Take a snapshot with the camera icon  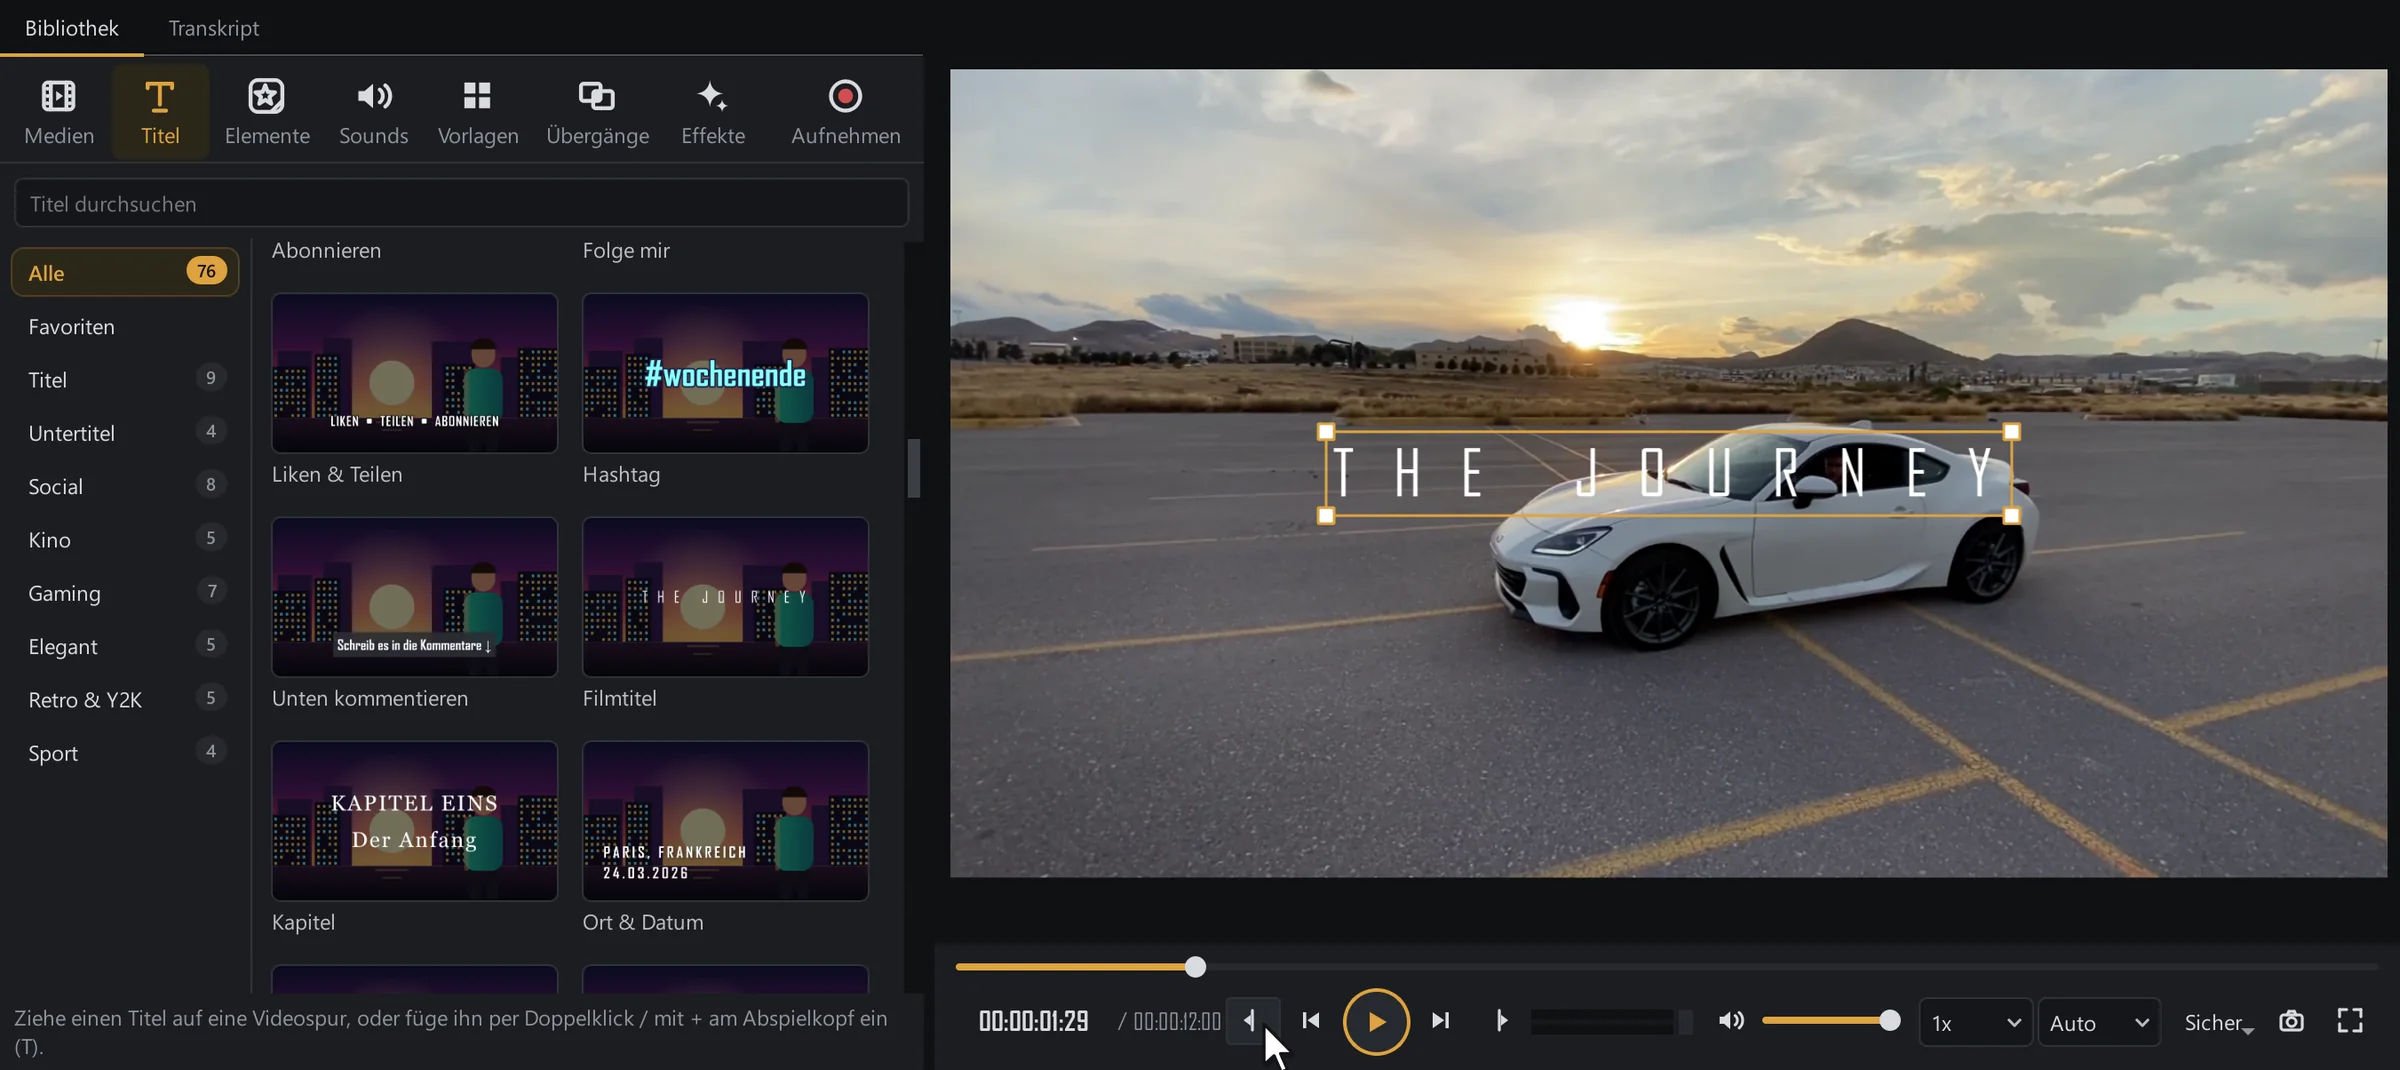coord(2291,1021)
